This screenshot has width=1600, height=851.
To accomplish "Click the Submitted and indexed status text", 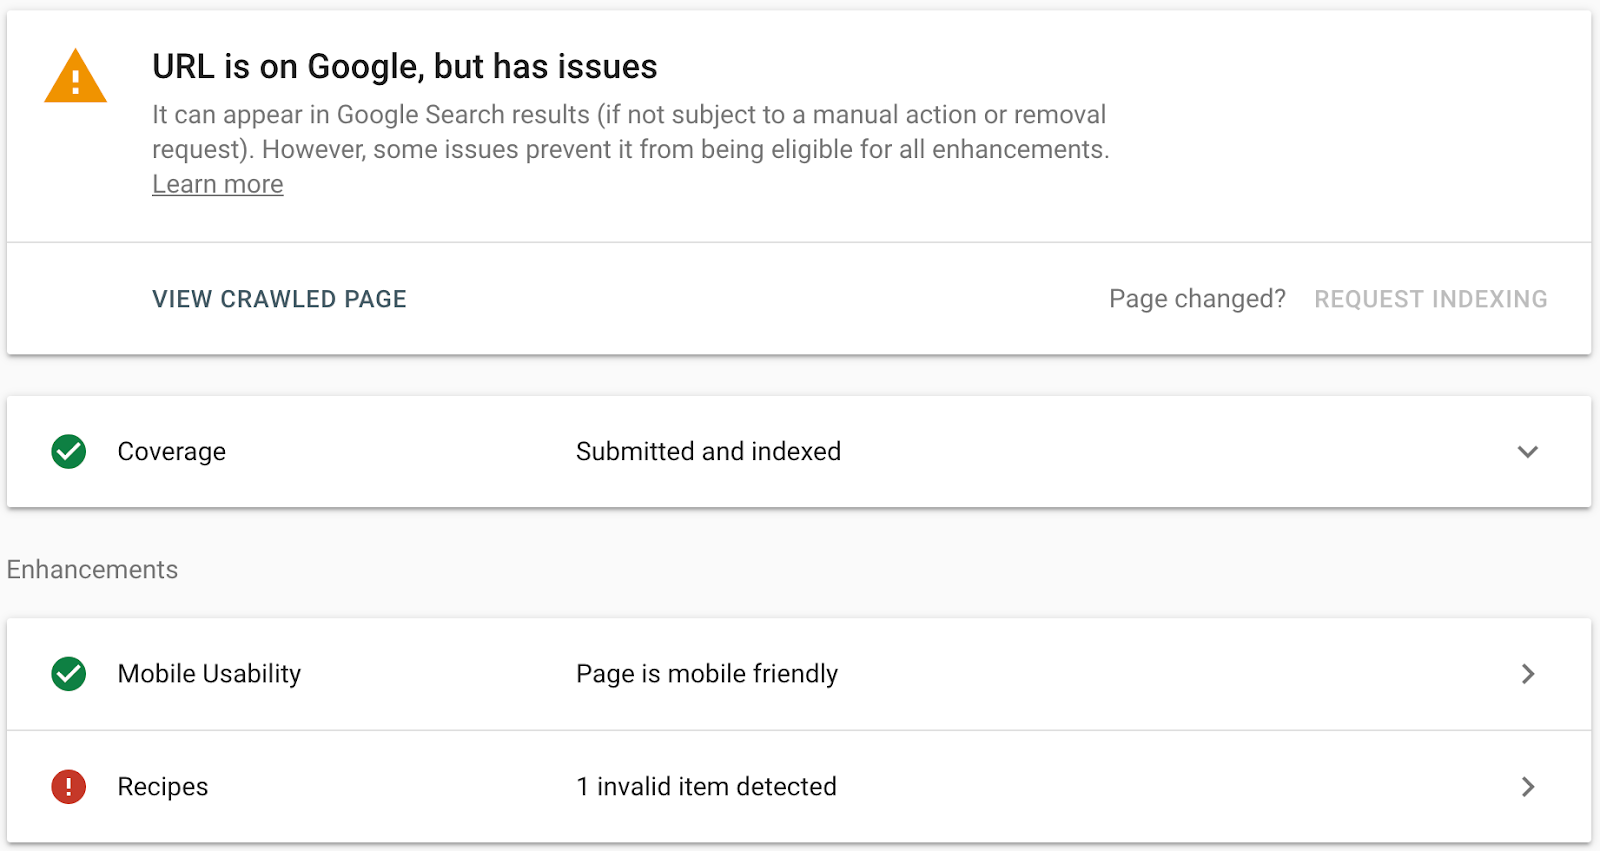I will point(708,452).
